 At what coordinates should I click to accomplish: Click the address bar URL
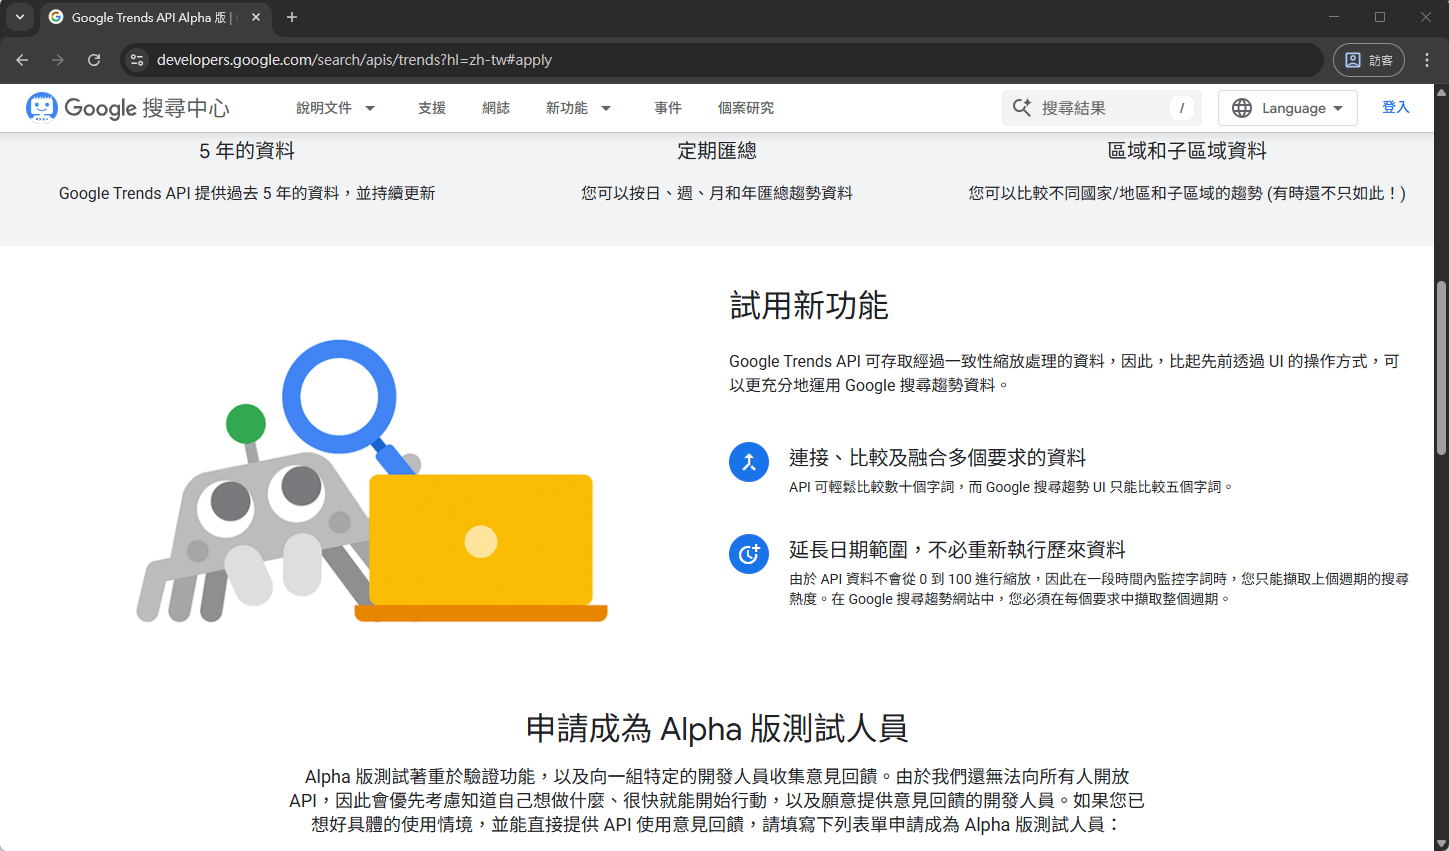[x=354, y=60]
